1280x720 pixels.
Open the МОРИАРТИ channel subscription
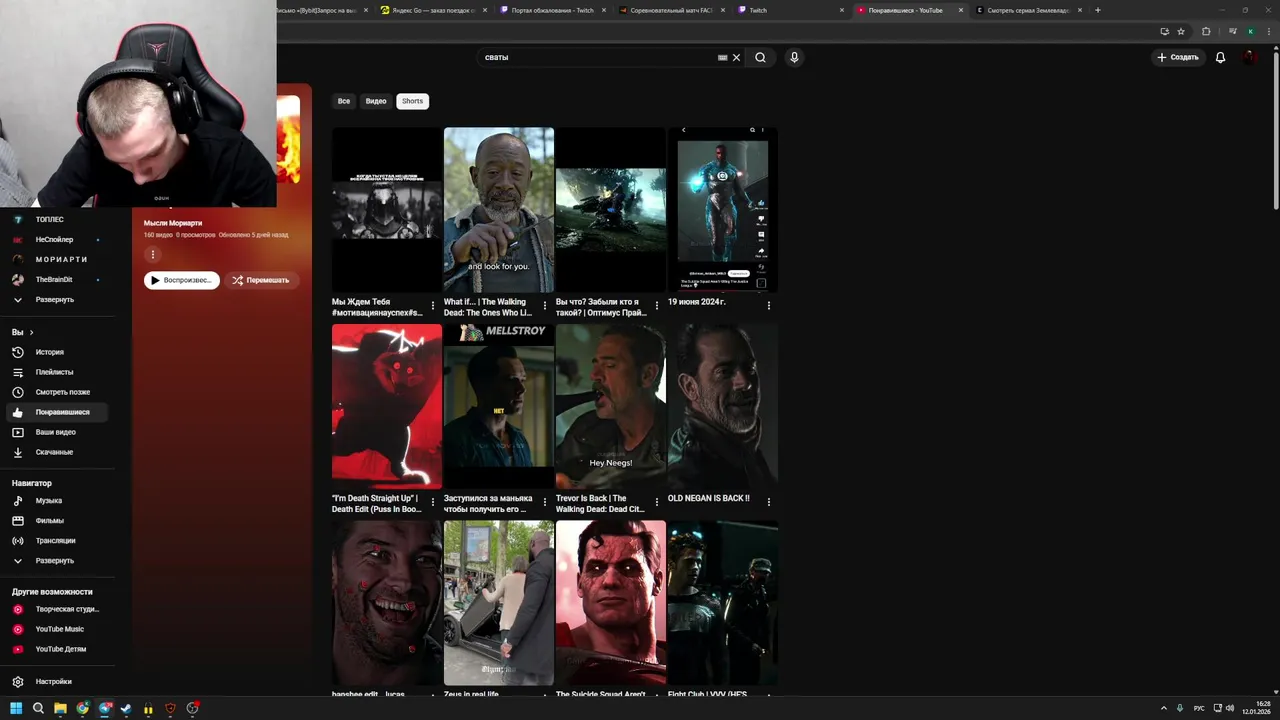[56, 259]
